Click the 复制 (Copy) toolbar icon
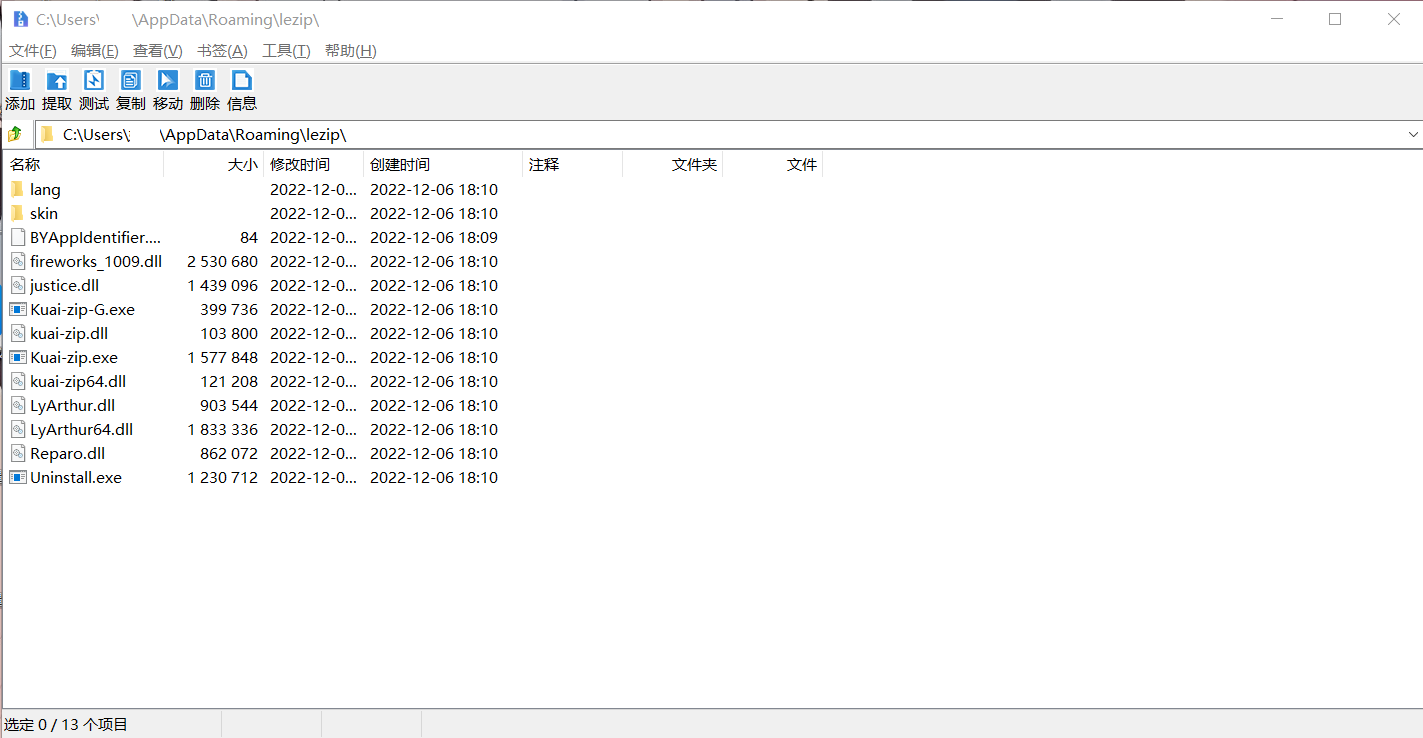Viewport: 1423px width, 738px height. (x=131, y=81)
